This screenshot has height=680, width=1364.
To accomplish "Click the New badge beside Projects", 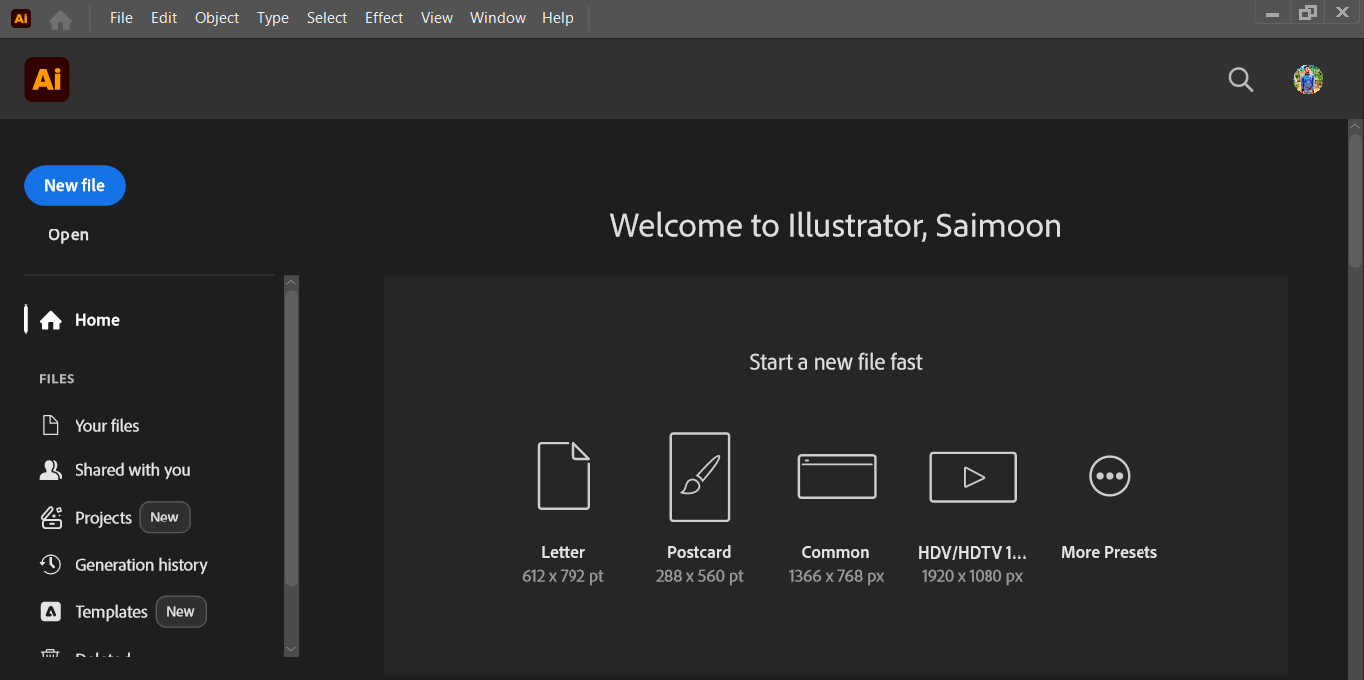I will [x=164, y=518].
